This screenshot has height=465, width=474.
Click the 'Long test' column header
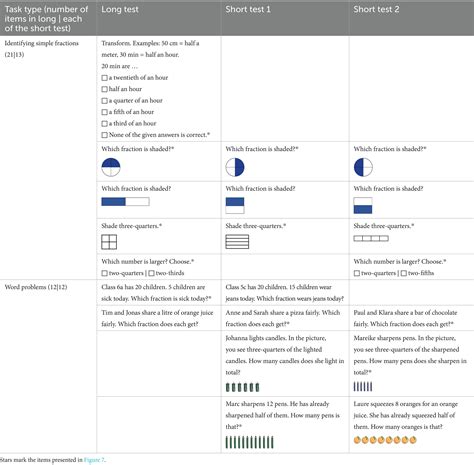pos(120,9)
